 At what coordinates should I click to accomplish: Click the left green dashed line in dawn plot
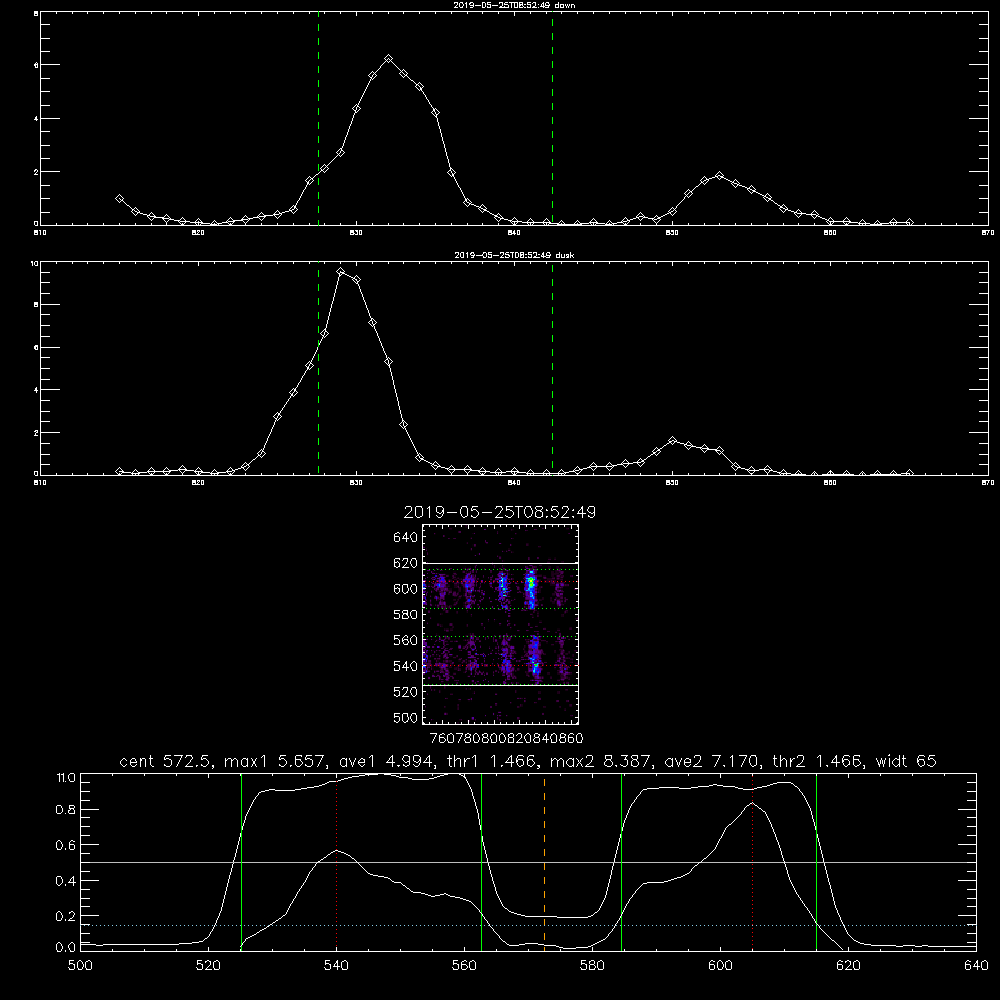pos(318,118)
